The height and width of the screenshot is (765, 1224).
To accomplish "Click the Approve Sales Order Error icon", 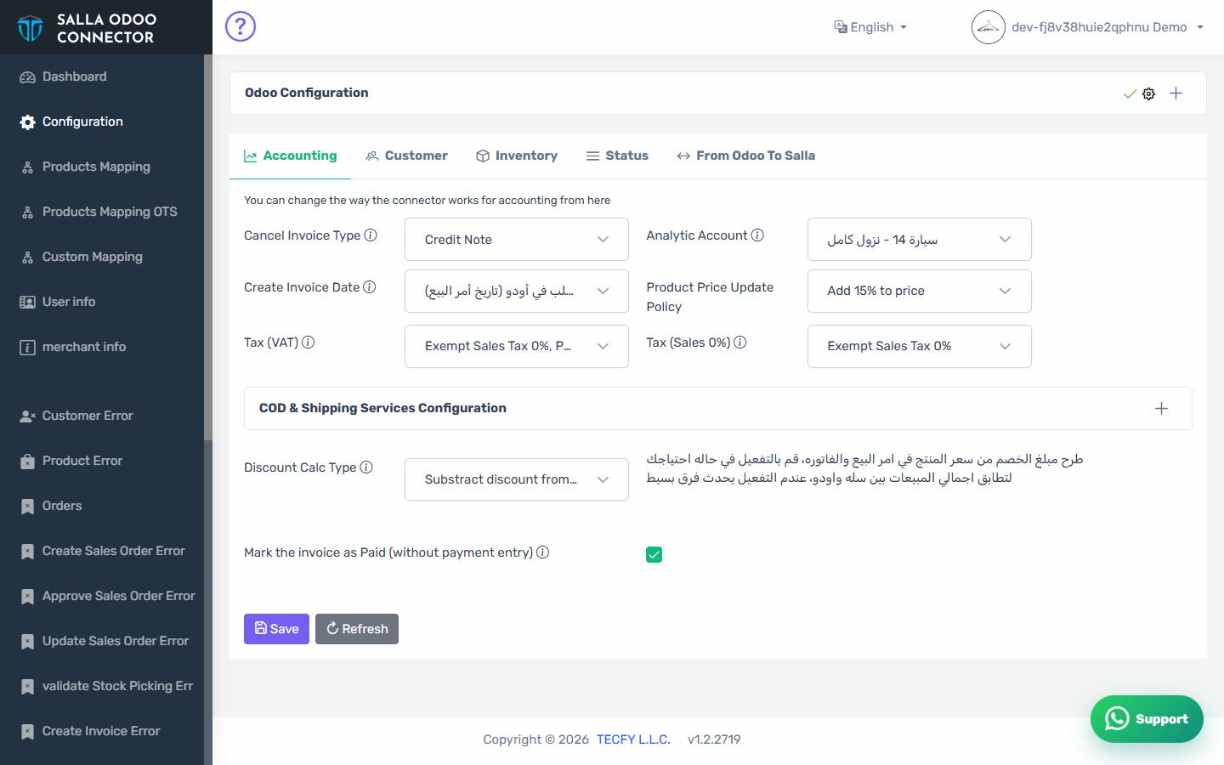I will click(27, 596).
